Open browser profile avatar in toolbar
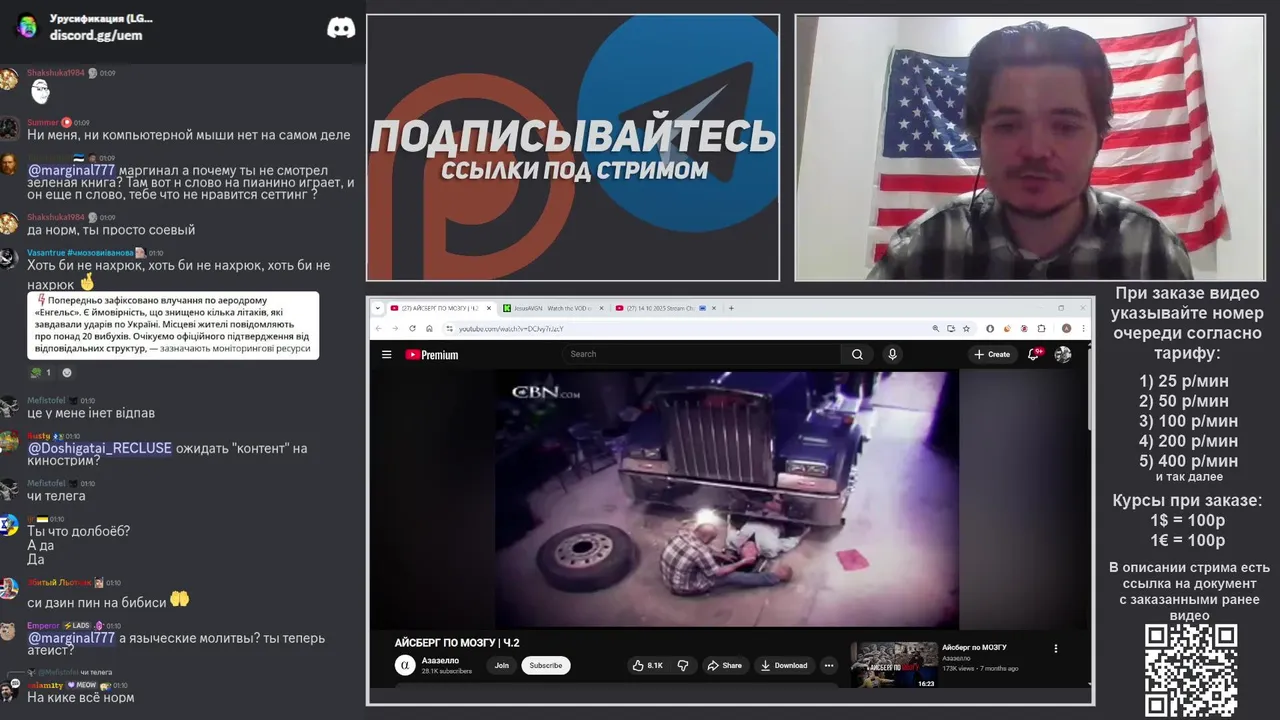 pos(1066,328)
